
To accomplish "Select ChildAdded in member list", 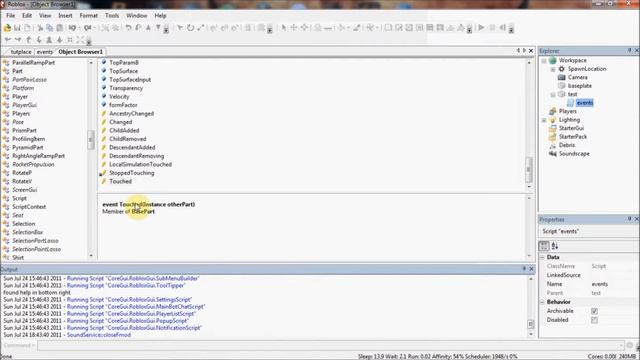I will coord(124,131).
